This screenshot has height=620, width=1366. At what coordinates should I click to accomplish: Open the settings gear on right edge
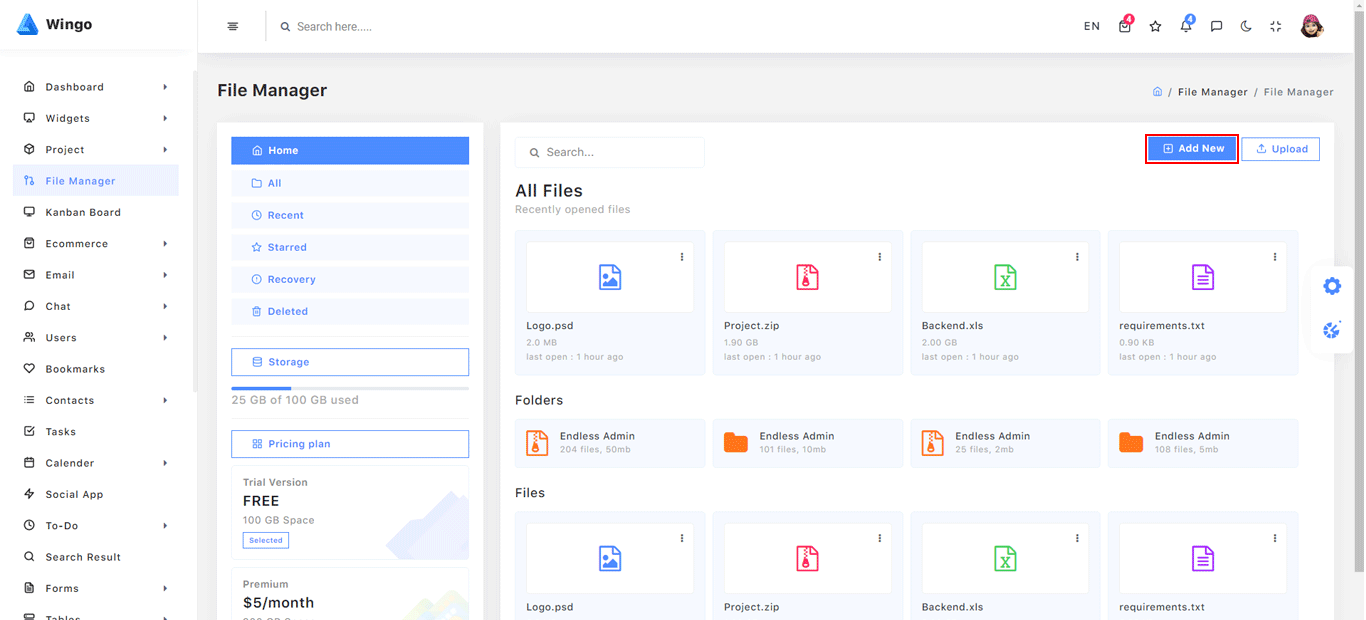(x=1332, y=287)
